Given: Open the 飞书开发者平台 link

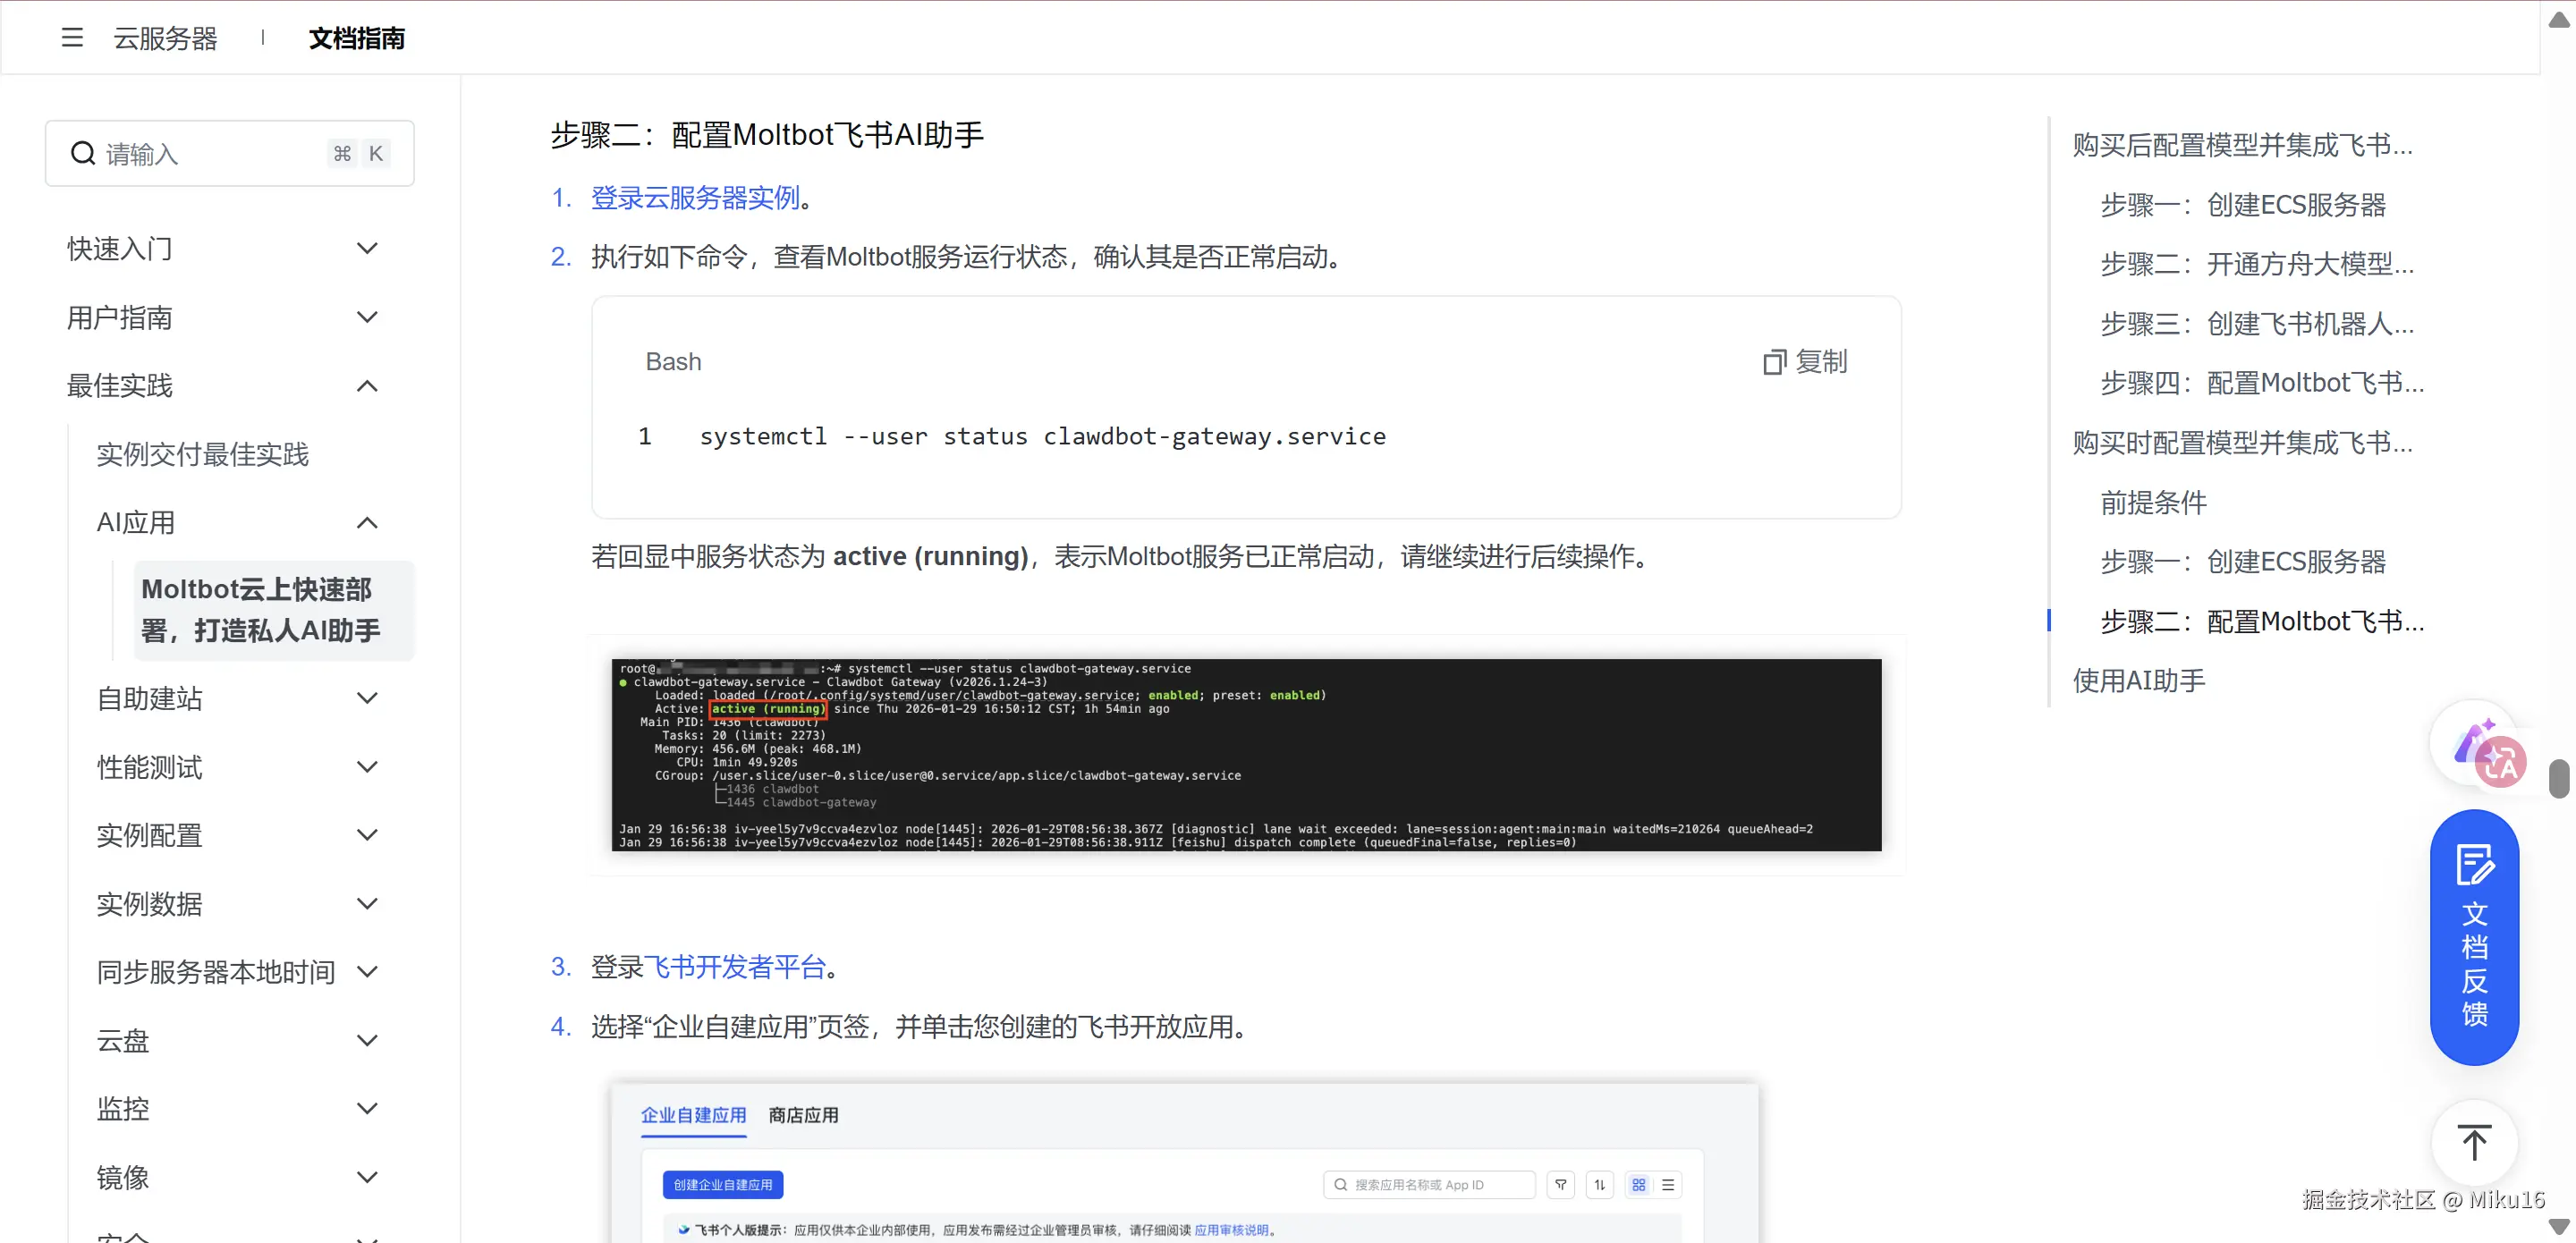Looking at the screenshot, I should pyautogui.click(x=734, y=967).
